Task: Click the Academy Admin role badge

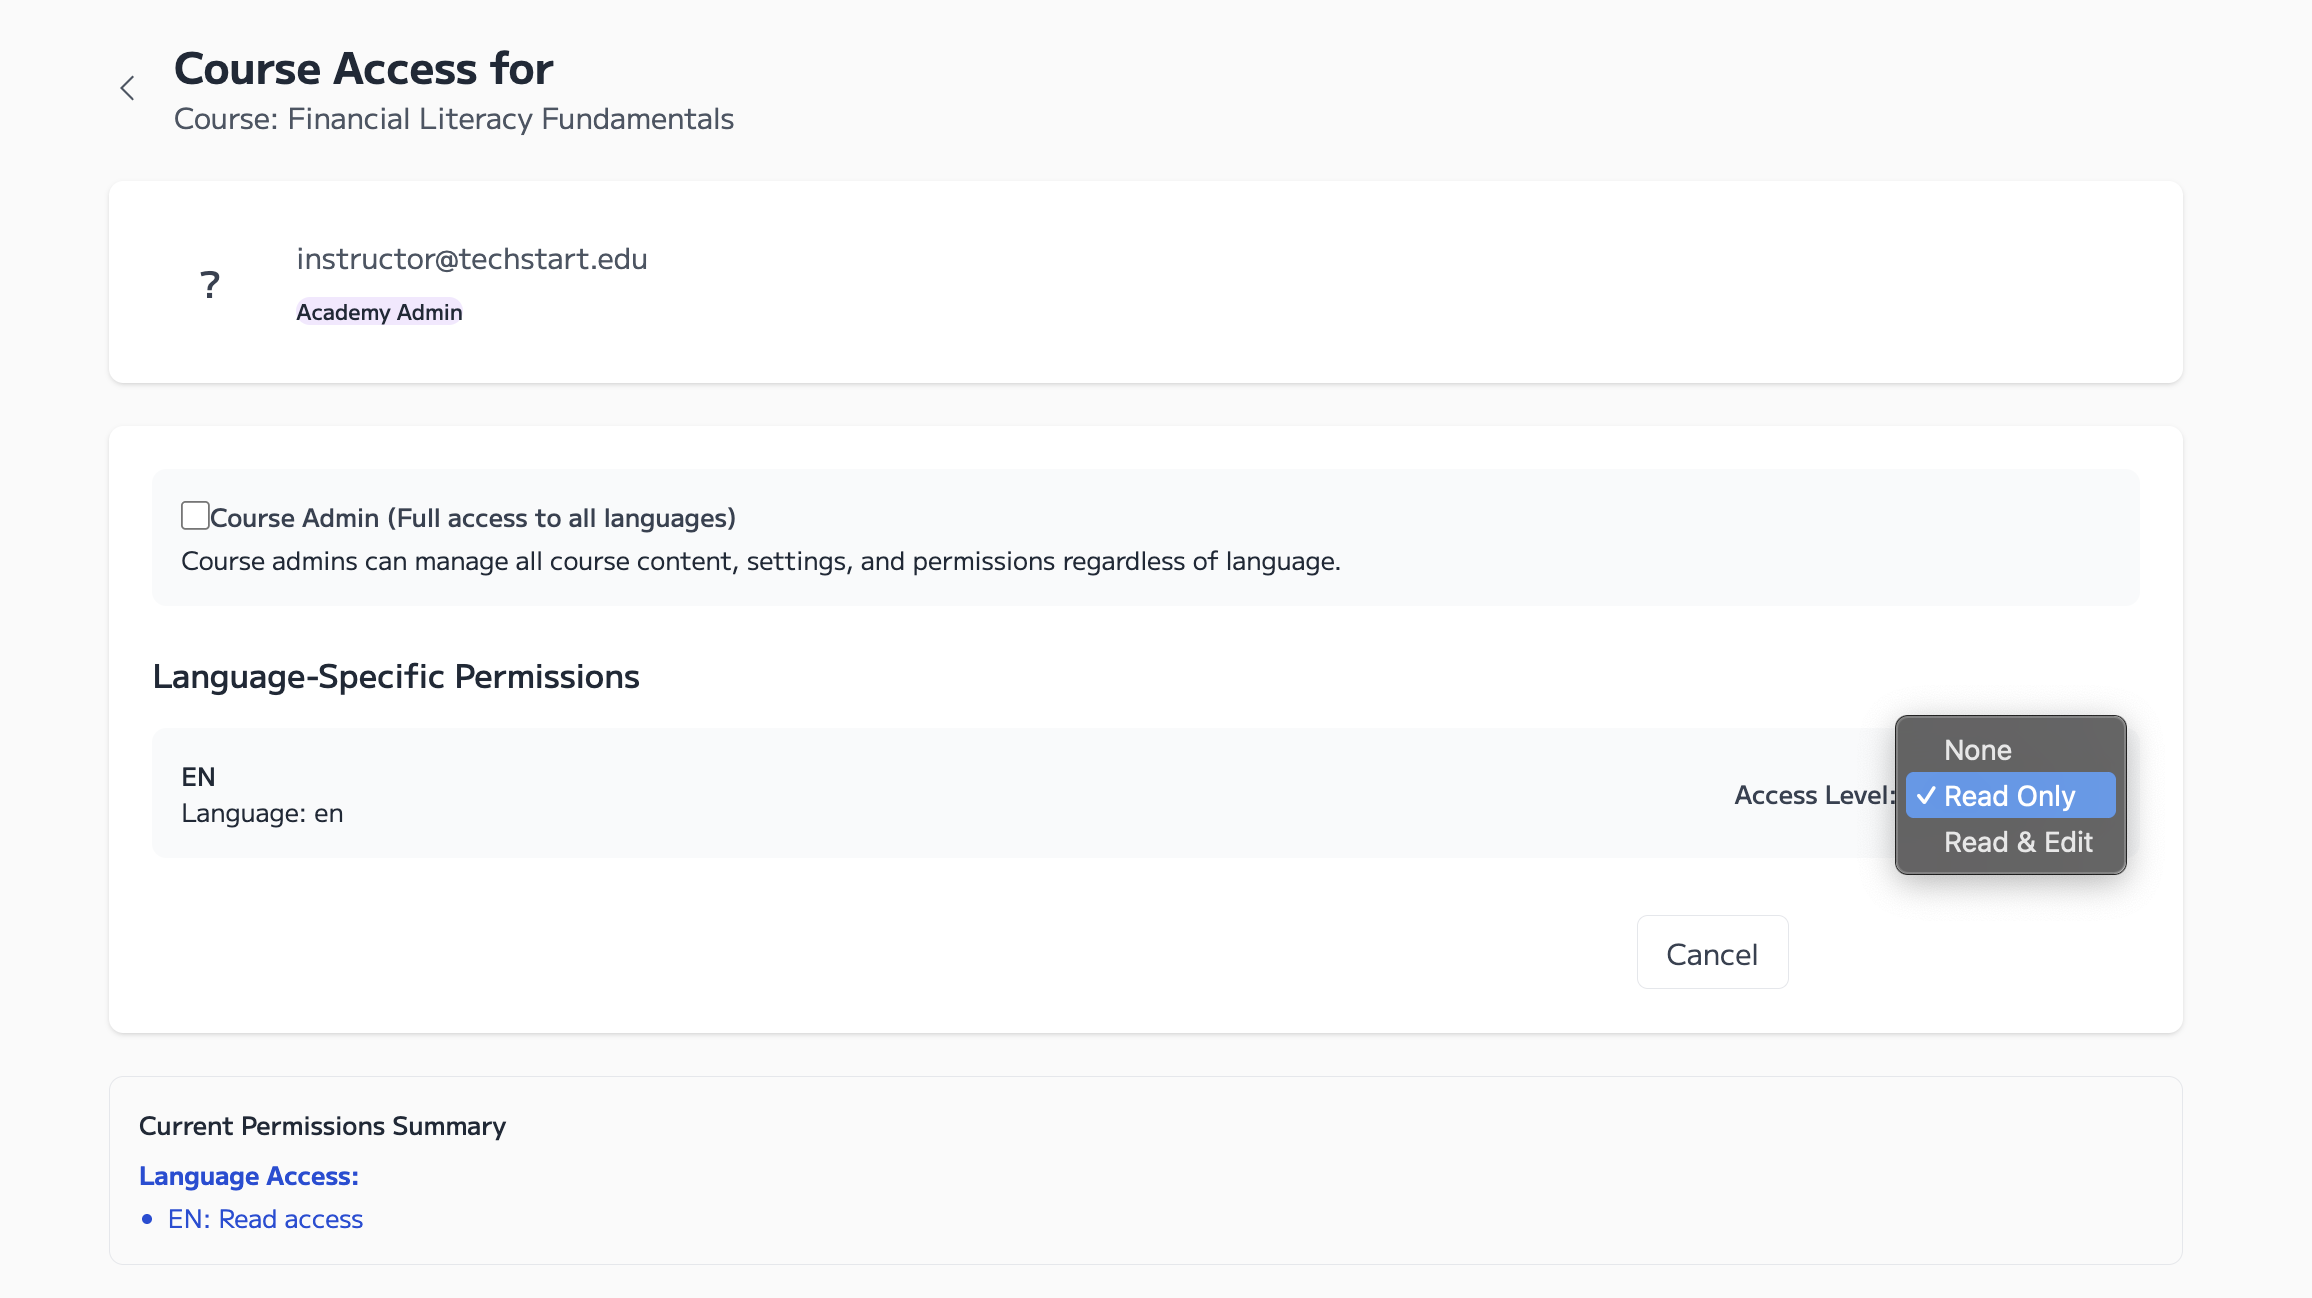Action: point(379,312)
